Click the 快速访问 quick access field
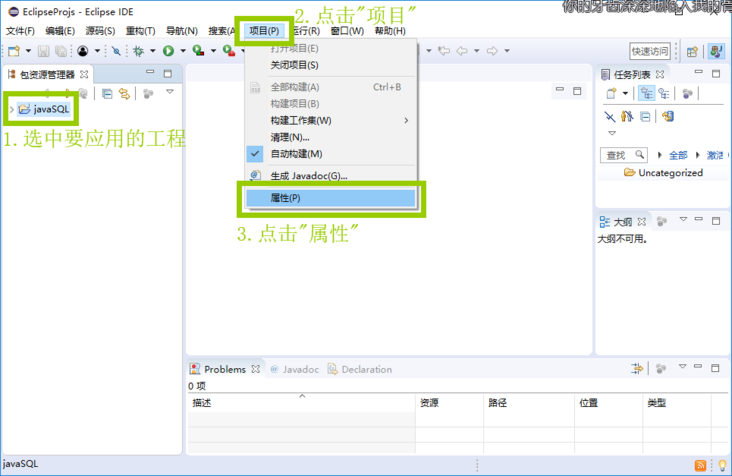The height and width of the screenshot is (476, 732). pos(650,51)
